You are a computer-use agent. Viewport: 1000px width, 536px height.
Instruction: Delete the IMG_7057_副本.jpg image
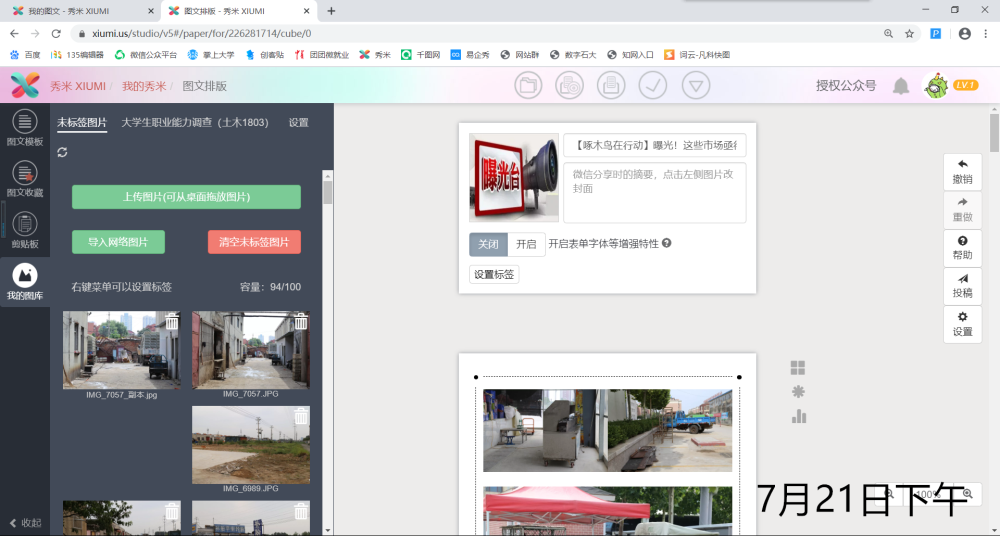tap(172, 322)
